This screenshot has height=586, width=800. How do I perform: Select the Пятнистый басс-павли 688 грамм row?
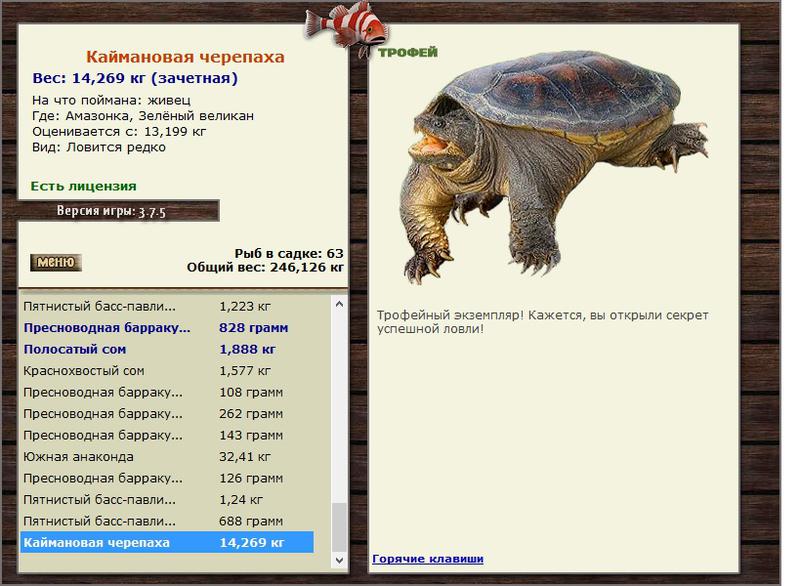tap(167, 521)
